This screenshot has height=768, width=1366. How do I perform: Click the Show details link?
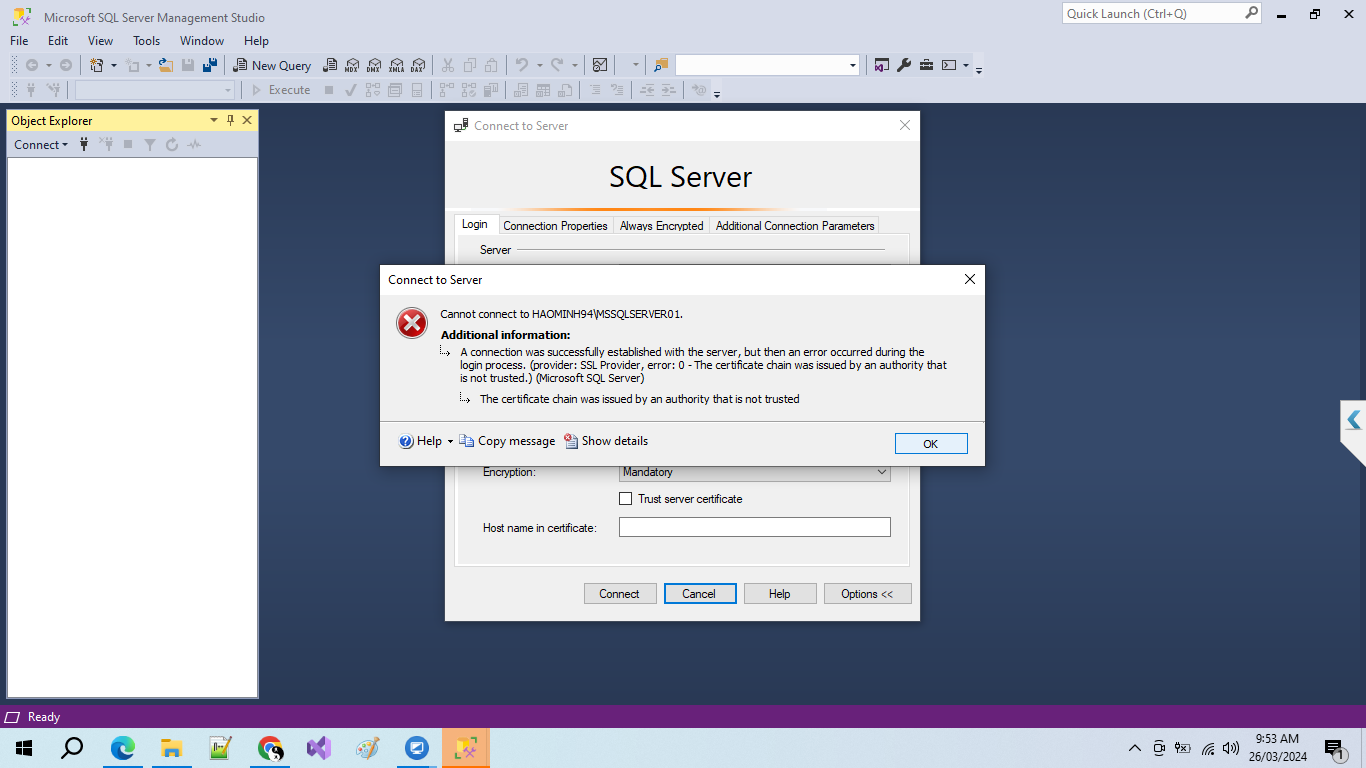point(615,441)
